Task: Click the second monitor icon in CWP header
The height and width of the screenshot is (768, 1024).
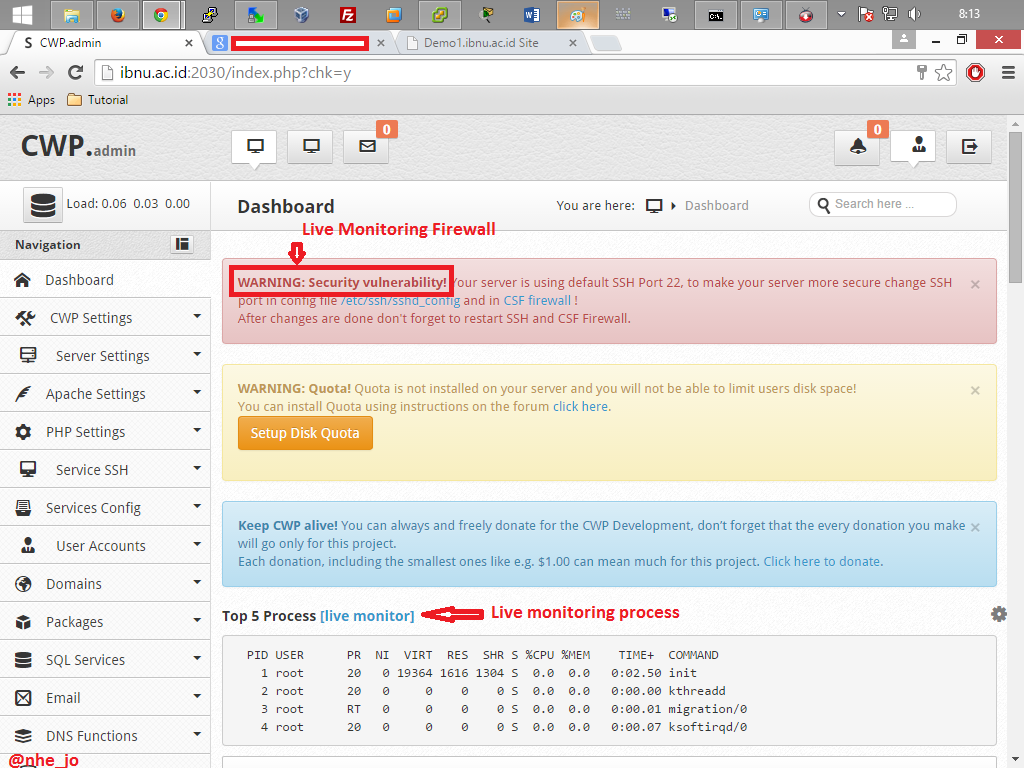Action: [x=311, y=146]
